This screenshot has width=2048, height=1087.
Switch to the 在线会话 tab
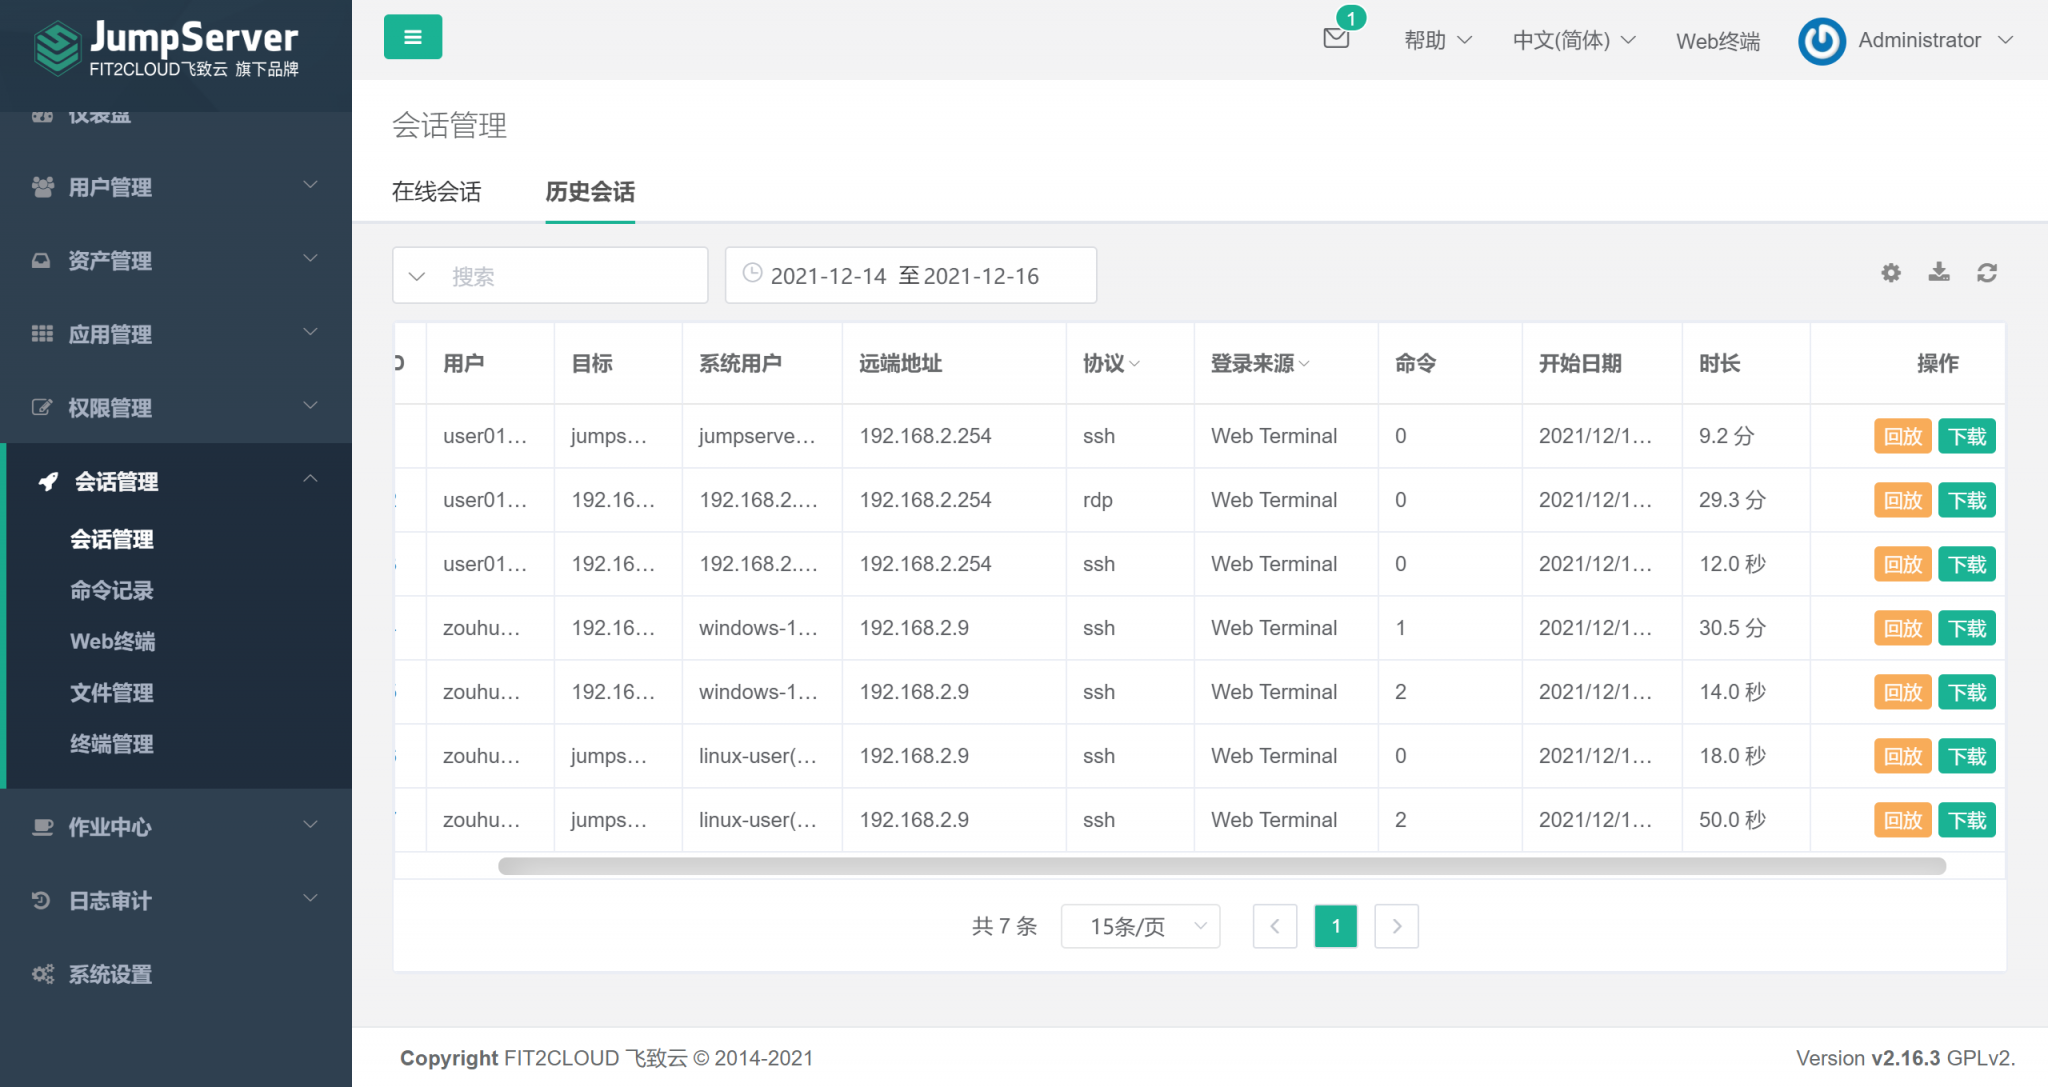pyautogui.click(x=437, y=192)
